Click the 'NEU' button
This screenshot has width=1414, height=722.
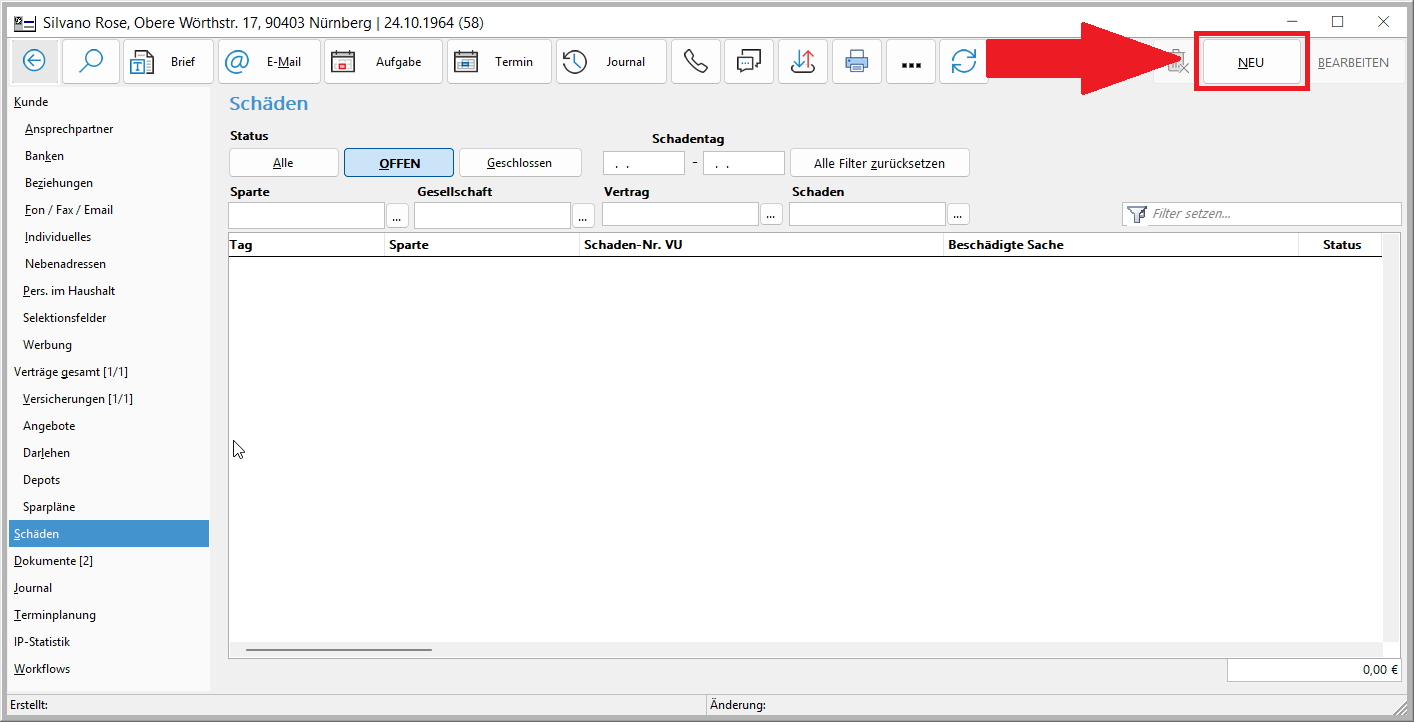(1251, 62)
